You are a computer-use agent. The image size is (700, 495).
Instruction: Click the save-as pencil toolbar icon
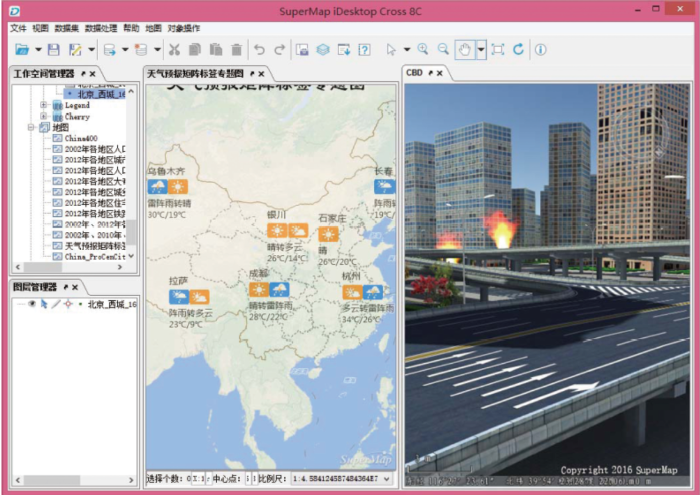[x=75, y=50]
